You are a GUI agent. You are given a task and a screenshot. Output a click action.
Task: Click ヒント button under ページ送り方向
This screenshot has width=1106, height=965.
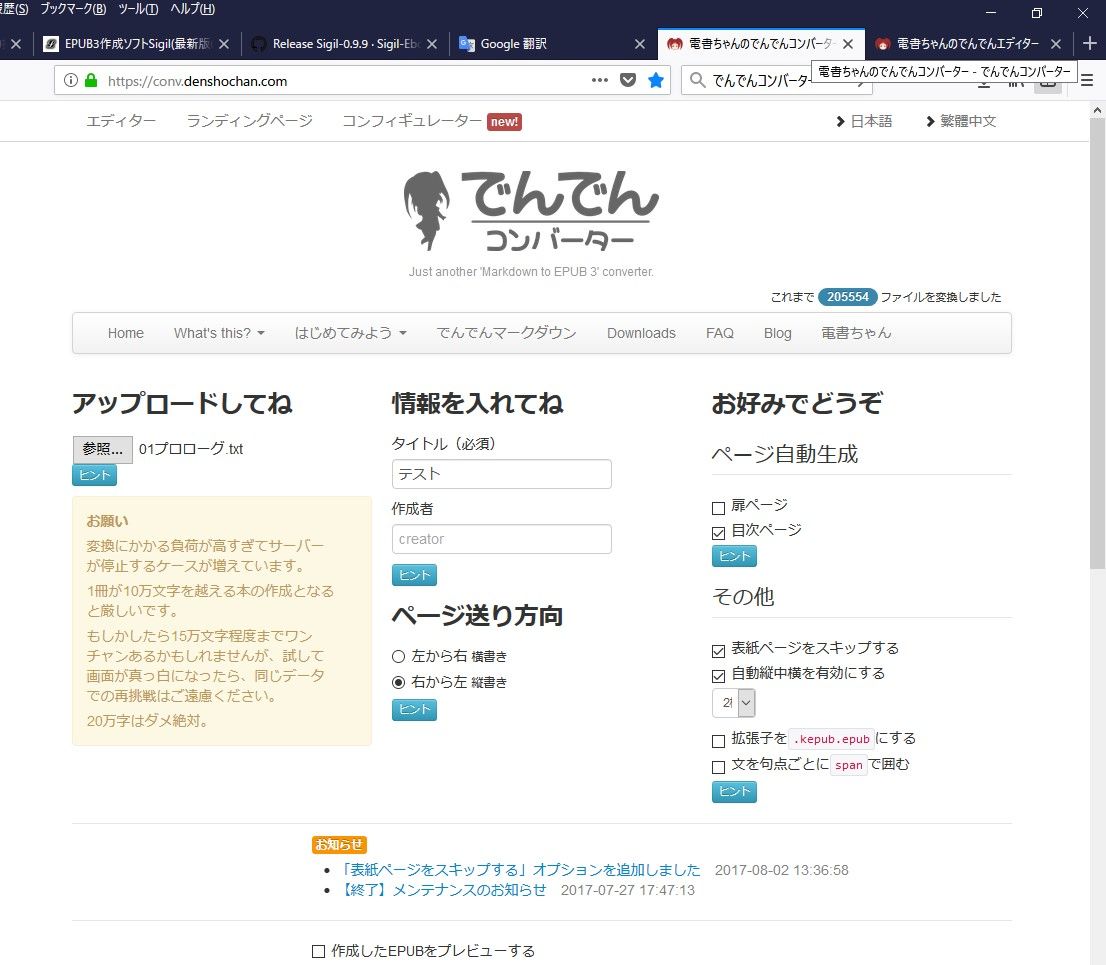coord(414,710)
